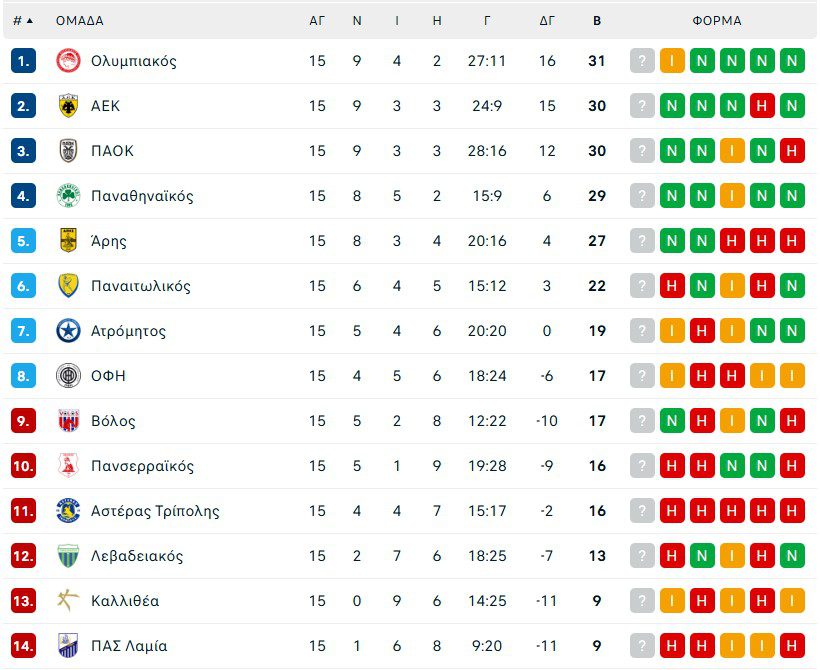820x670 pixels.
Task: Click the orange draw badge in Olympiacos form
Action: click(x=672, y=61)
